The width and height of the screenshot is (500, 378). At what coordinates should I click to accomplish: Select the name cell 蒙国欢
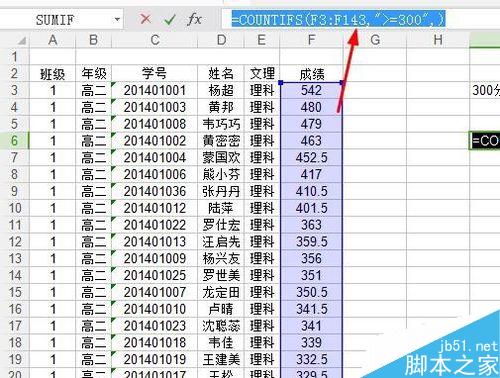(x=221, y=157)
